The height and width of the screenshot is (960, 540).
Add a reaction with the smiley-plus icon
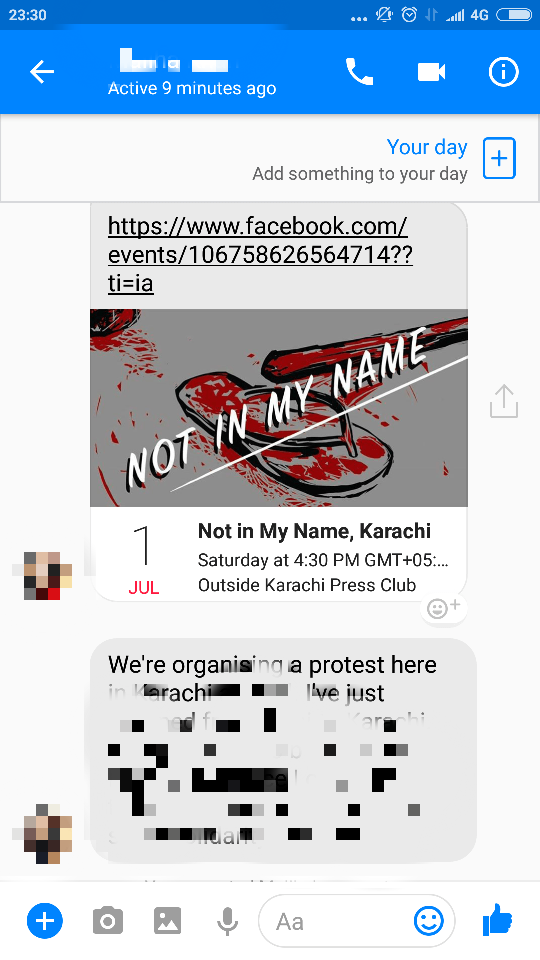tap(443, 609)
